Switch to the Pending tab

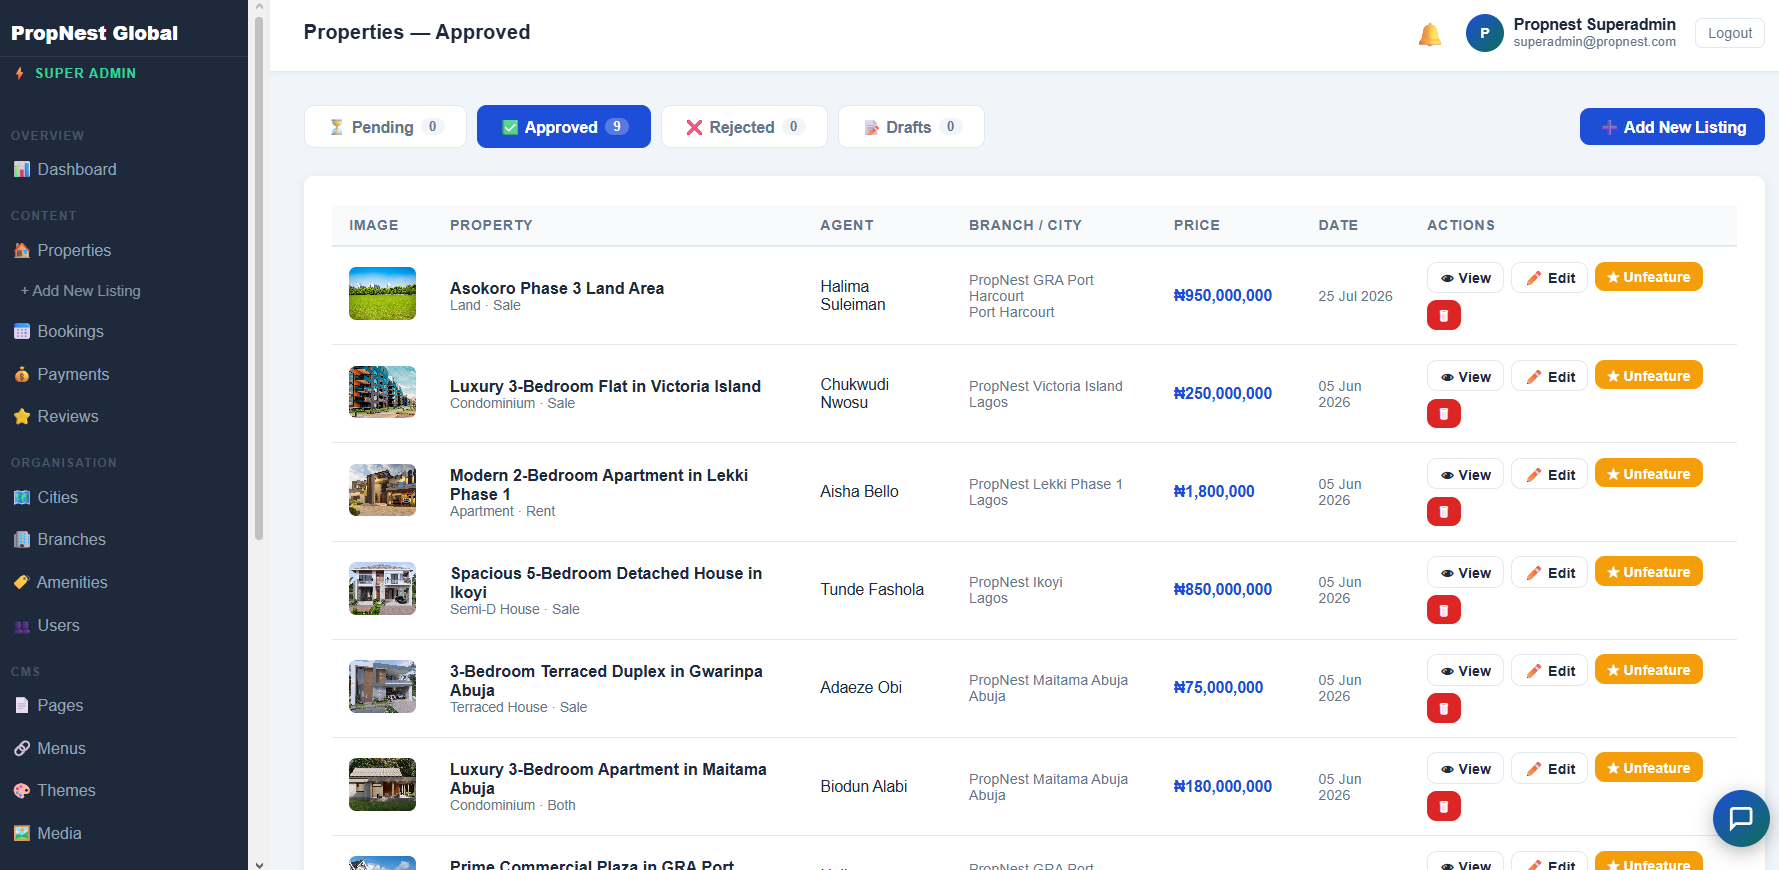pyautogui.click(x=385, y=127)
